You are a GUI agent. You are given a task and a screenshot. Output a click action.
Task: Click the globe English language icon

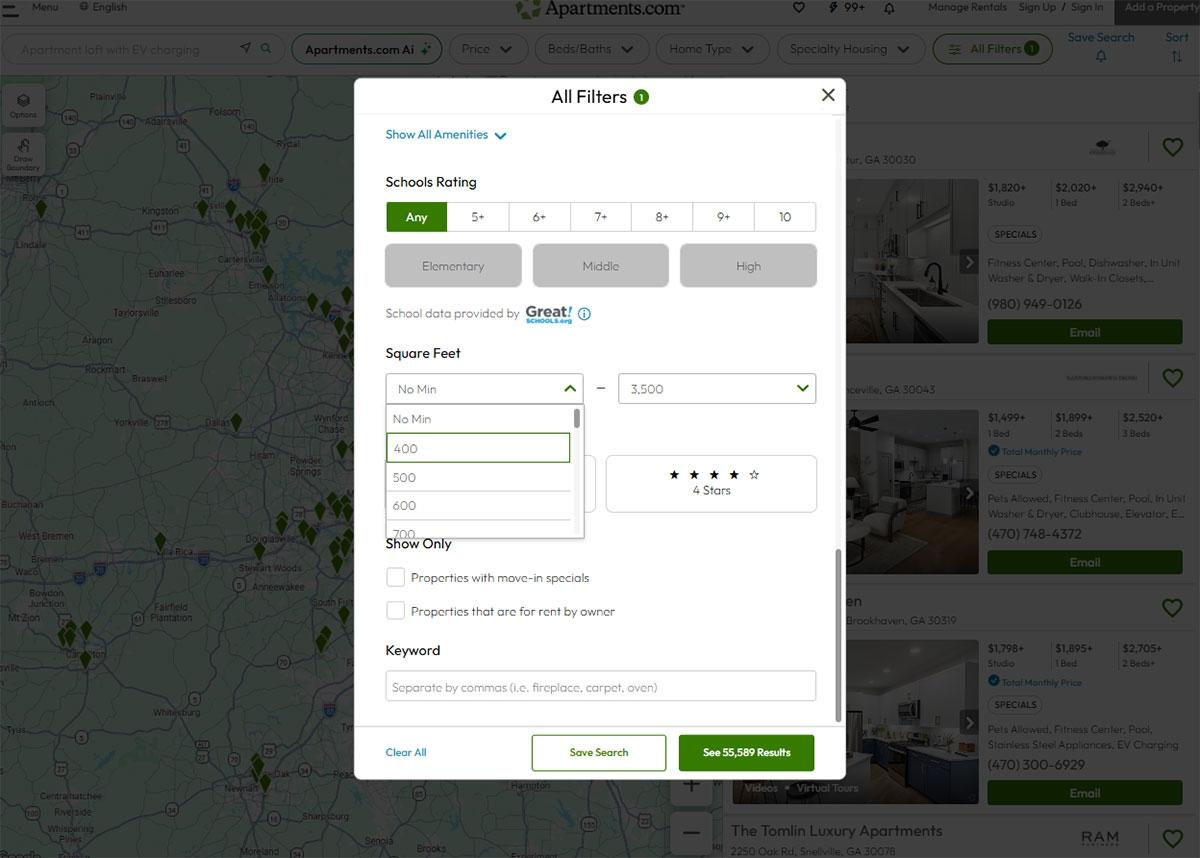[84, 7]
